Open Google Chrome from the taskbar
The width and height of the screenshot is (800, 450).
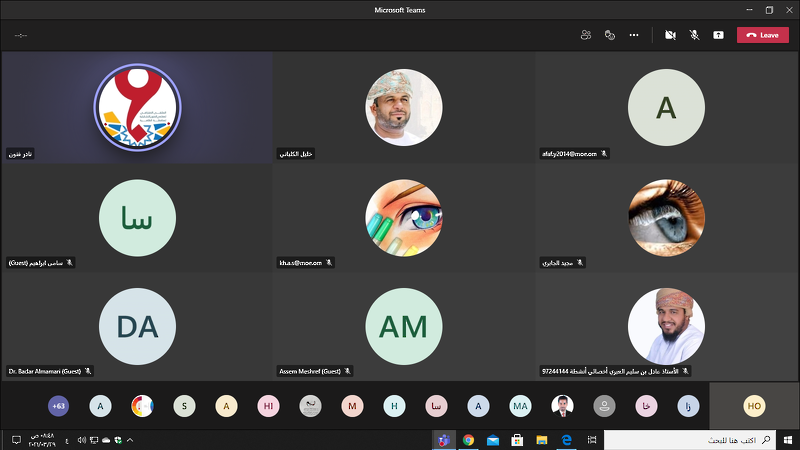click(467, 440)
